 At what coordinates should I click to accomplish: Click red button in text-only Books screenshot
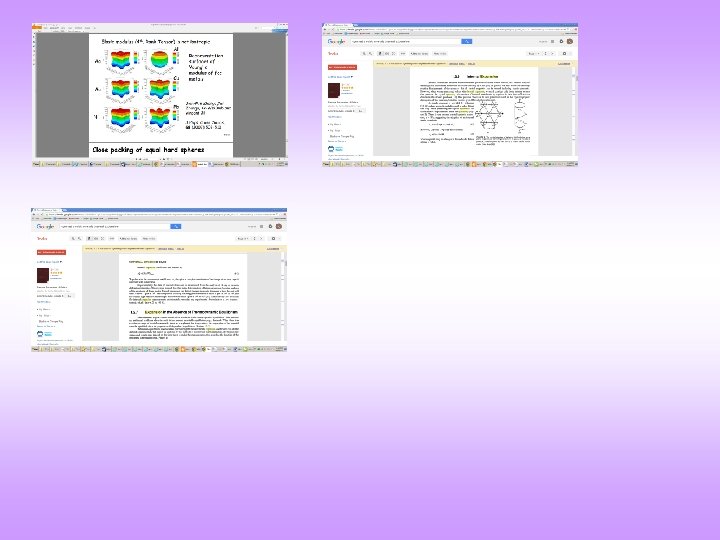[x=51, y=252]
